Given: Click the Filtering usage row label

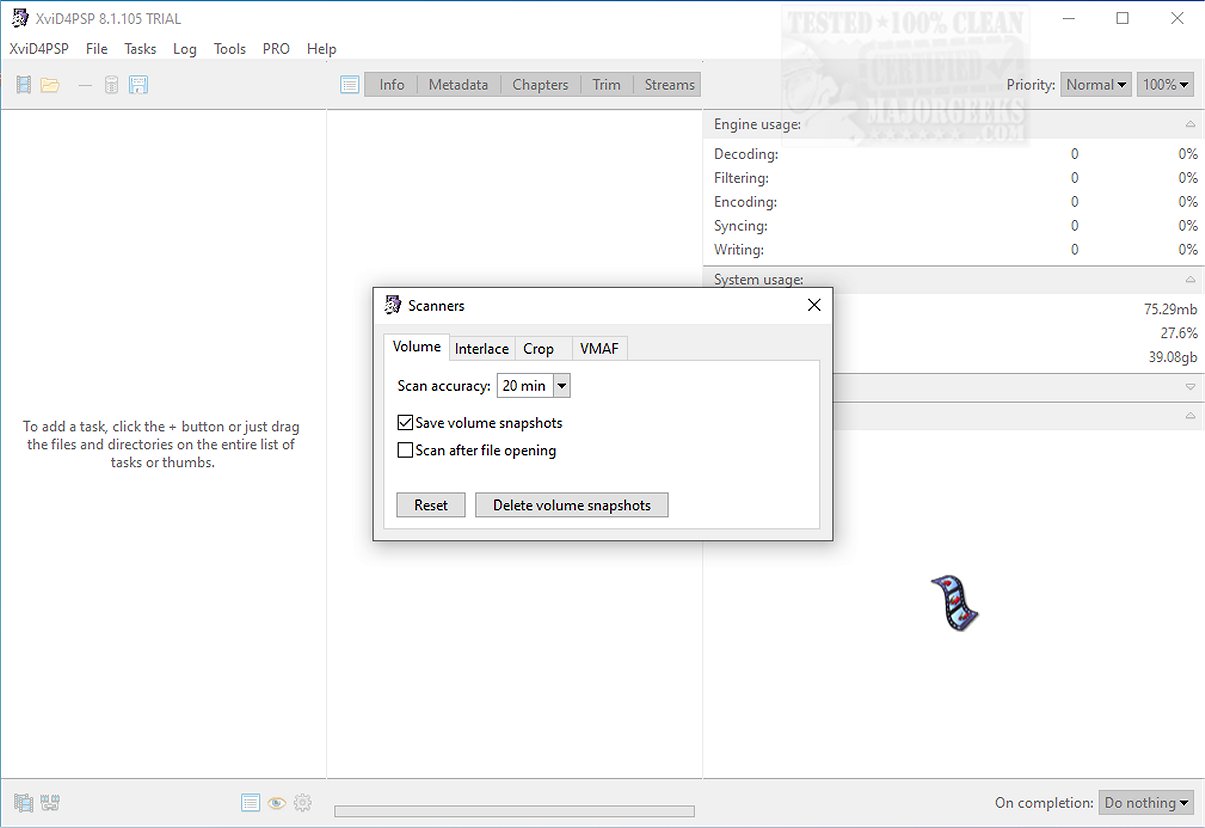Looking at the screenshot, I should (x=741, y=178).
